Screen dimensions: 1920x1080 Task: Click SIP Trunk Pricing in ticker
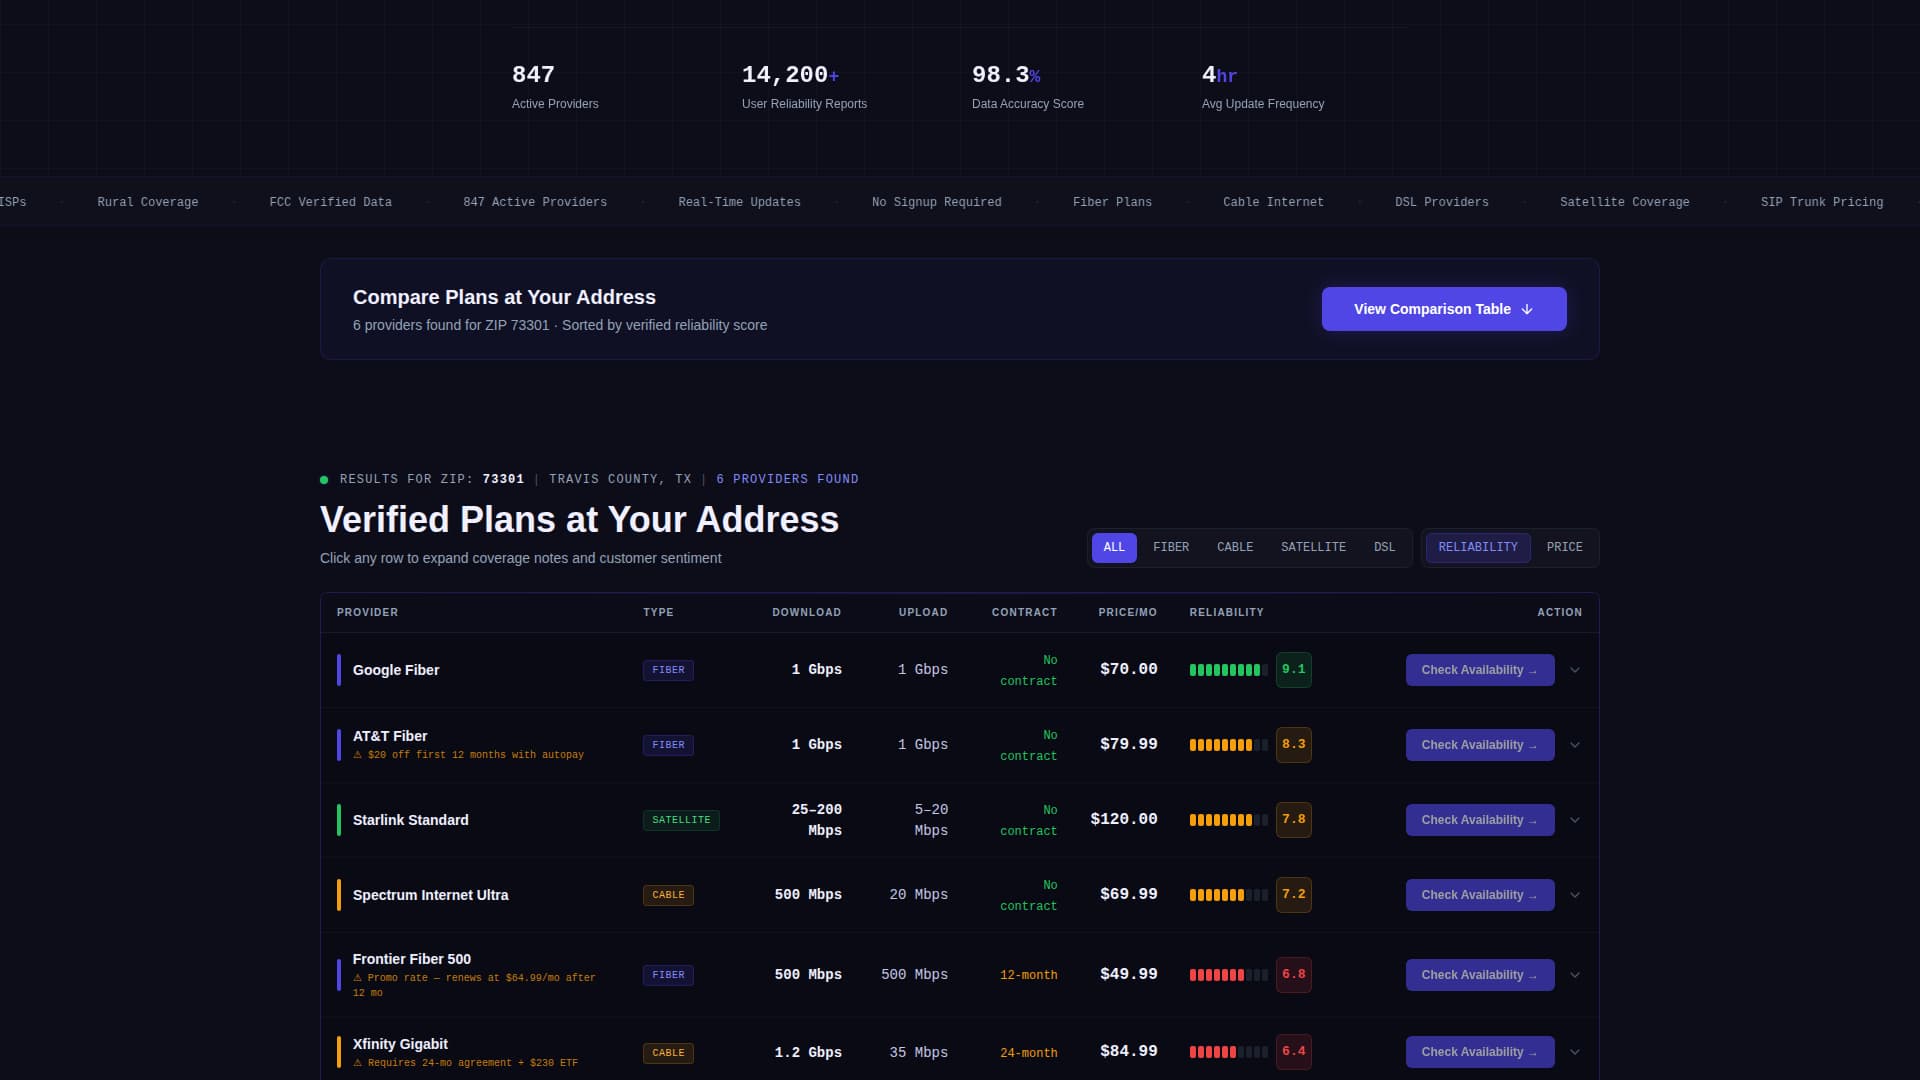(1822, 202)
